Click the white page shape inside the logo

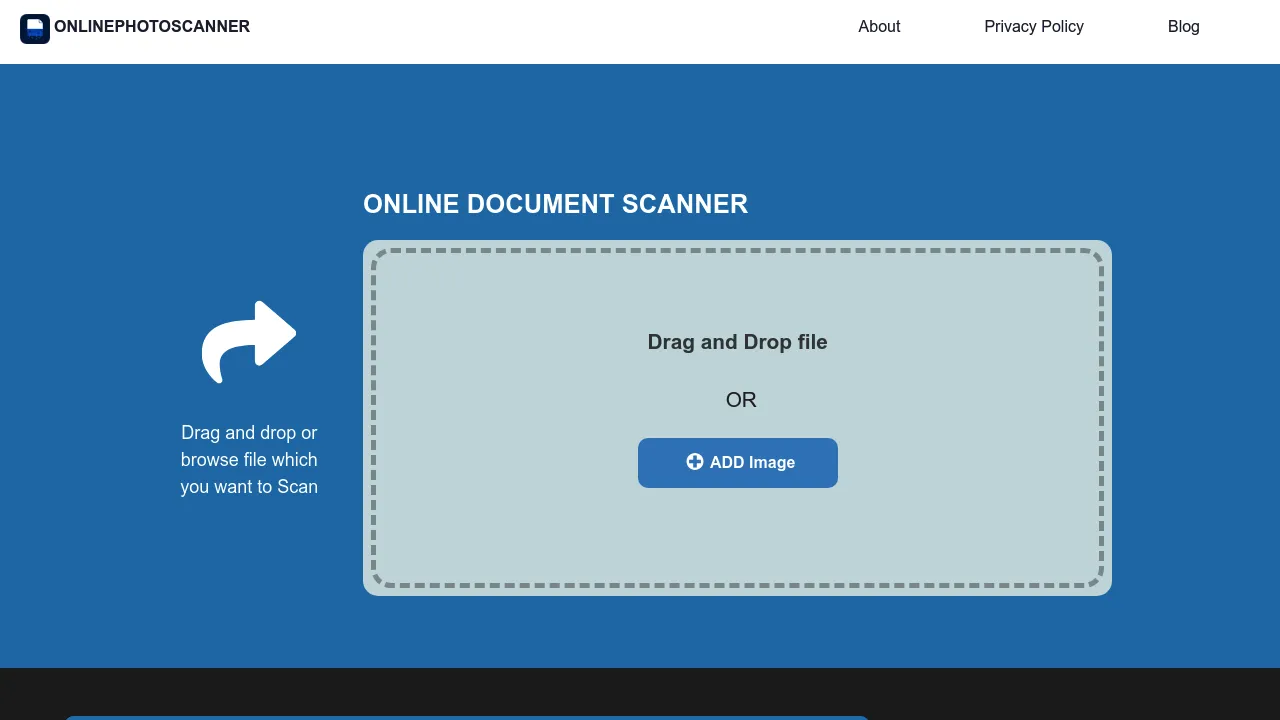35,25
